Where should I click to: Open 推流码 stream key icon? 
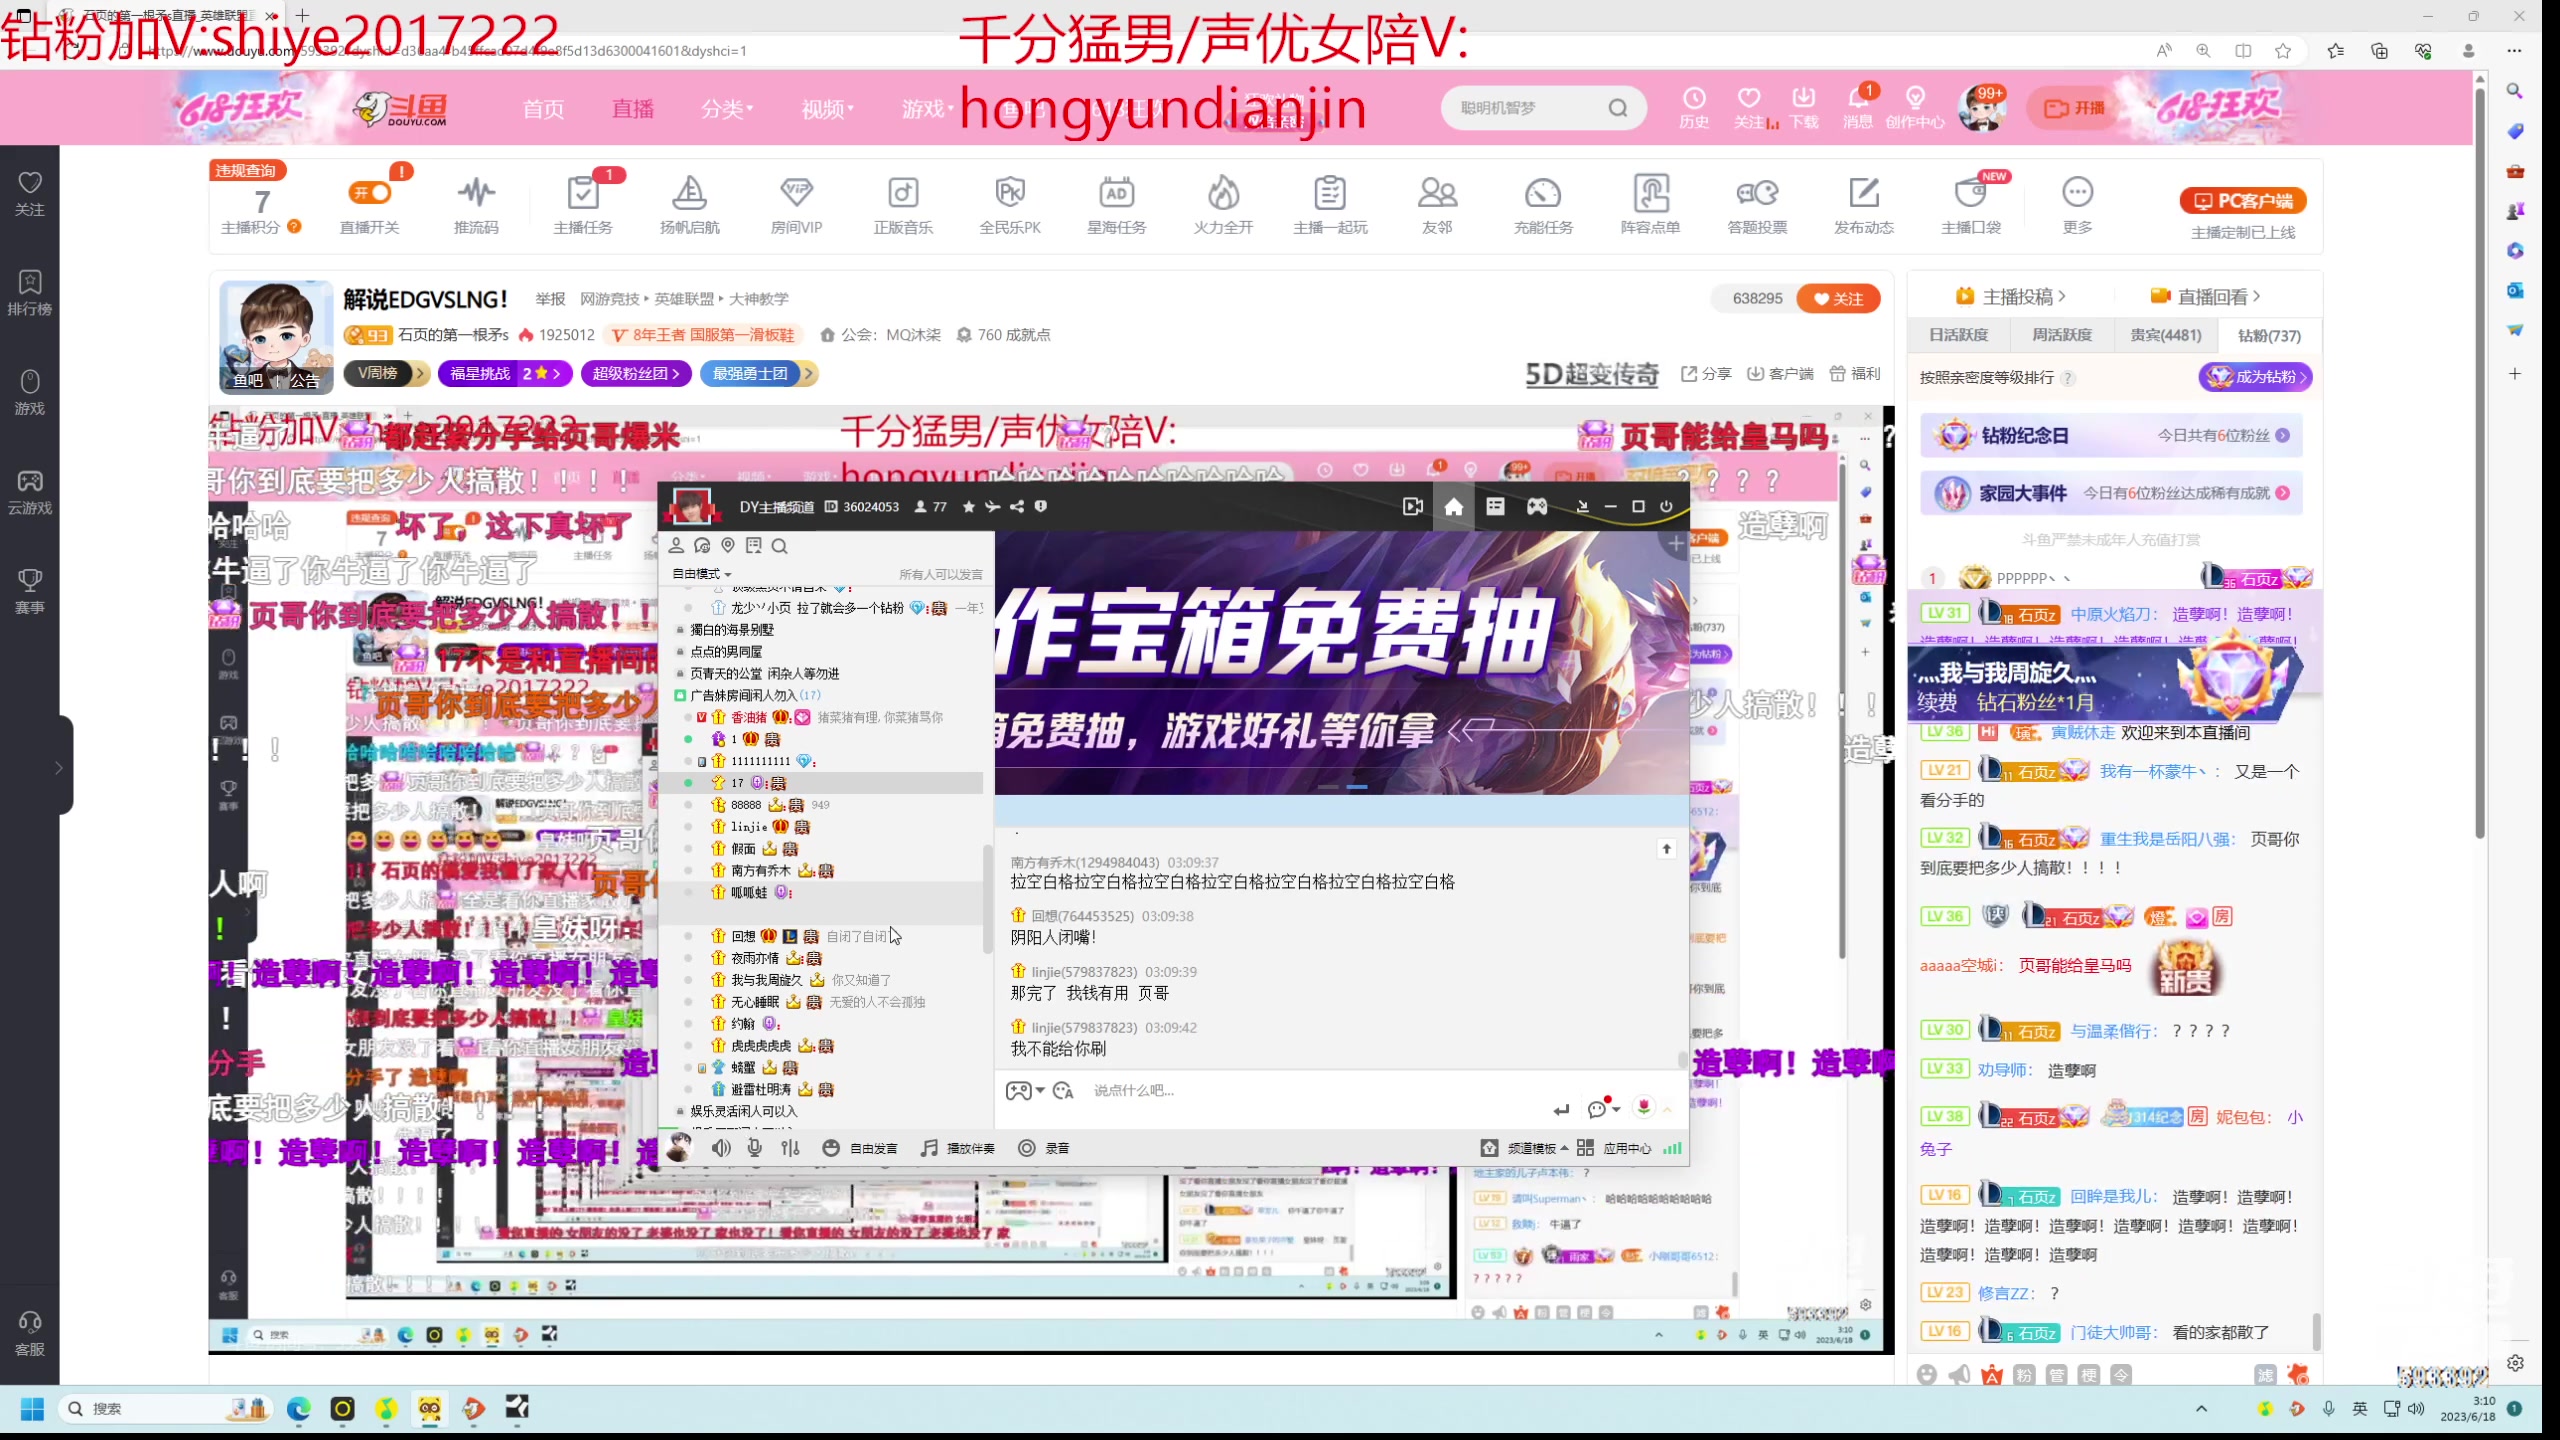[476, 205]
